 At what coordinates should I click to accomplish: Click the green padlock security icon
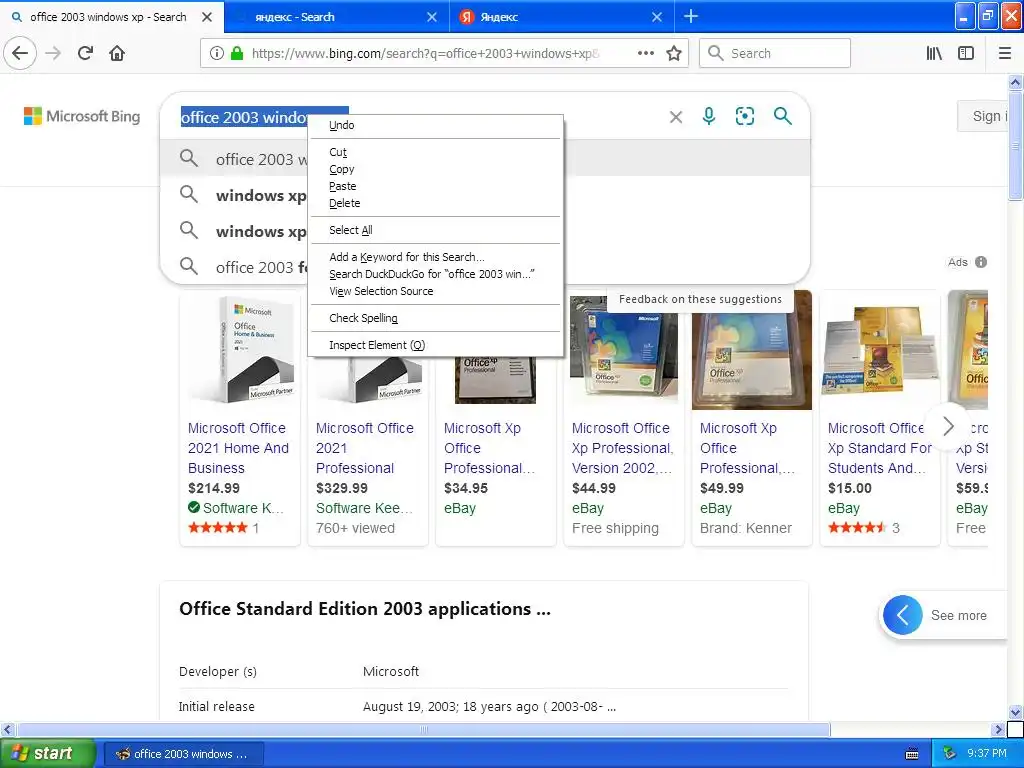(237, 54)
